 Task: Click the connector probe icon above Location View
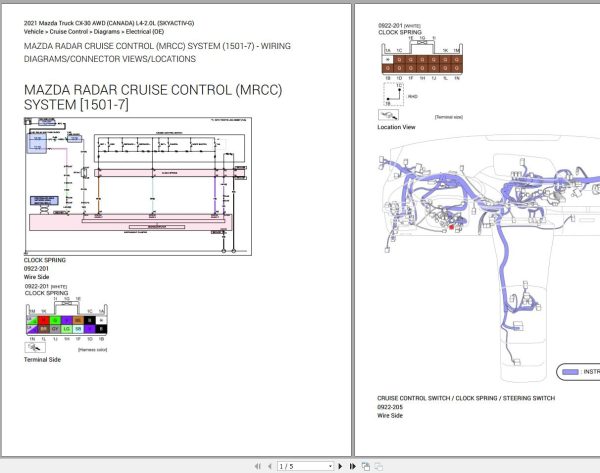click(388, 115)
